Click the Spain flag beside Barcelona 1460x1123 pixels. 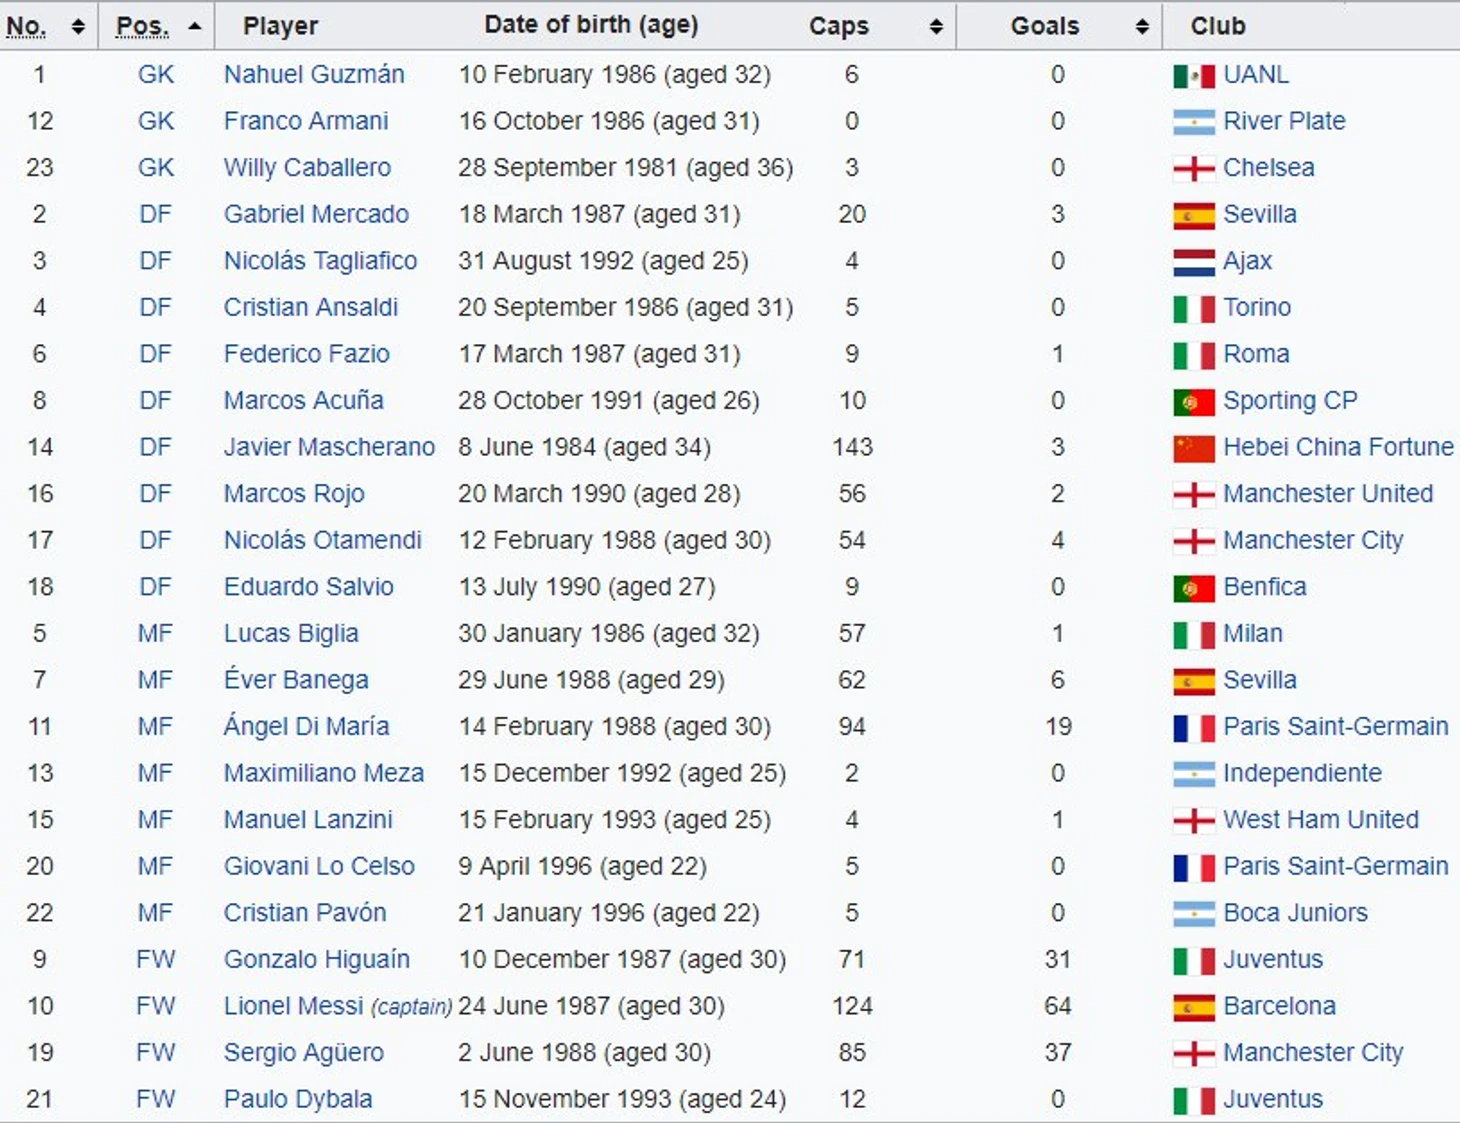(1193, 1007)
